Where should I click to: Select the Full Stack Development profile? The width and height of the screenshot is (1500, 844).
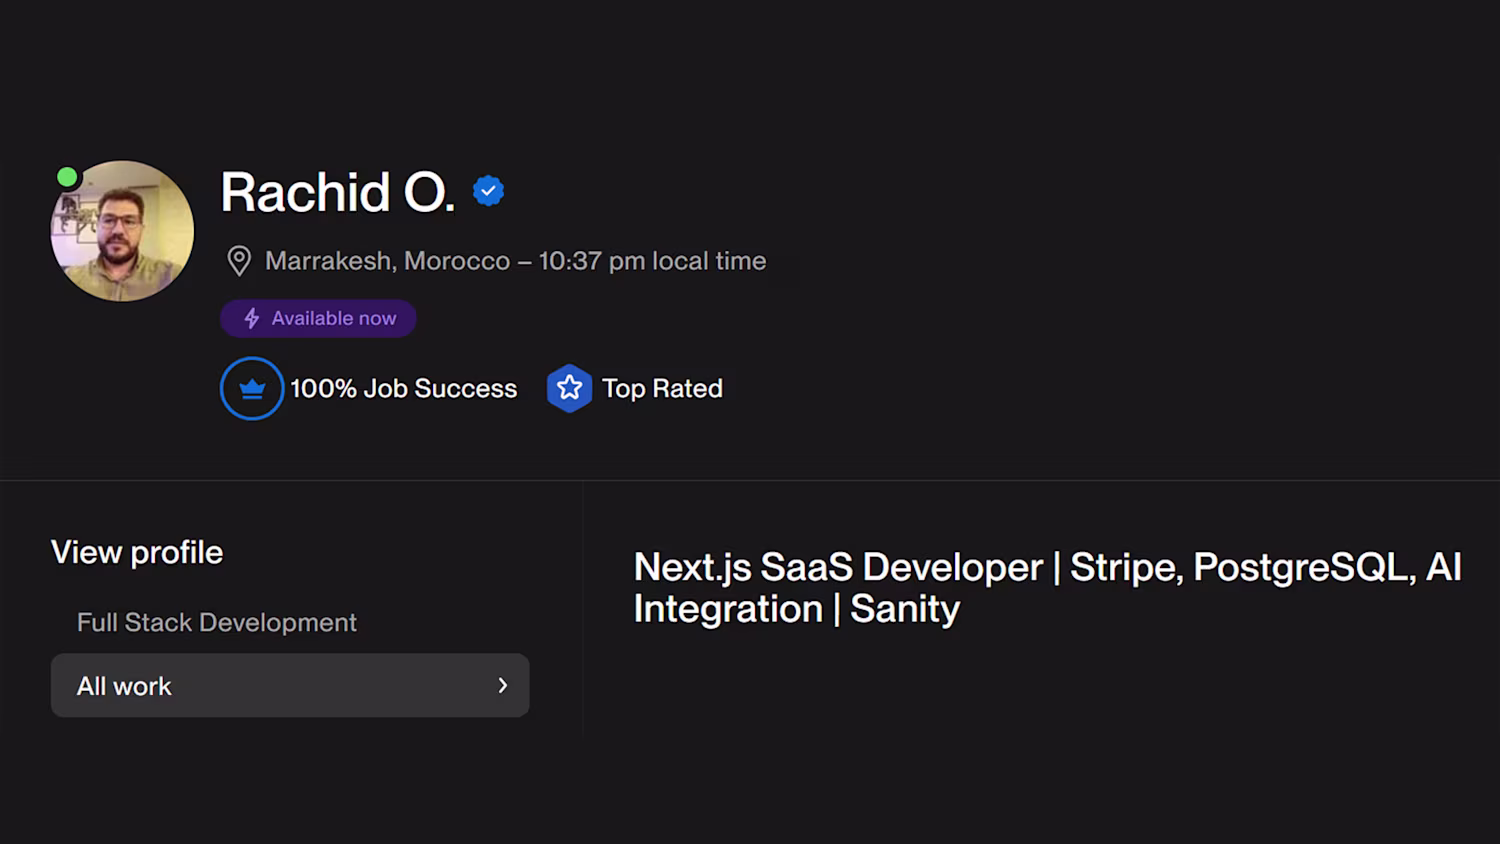[216, 622]
